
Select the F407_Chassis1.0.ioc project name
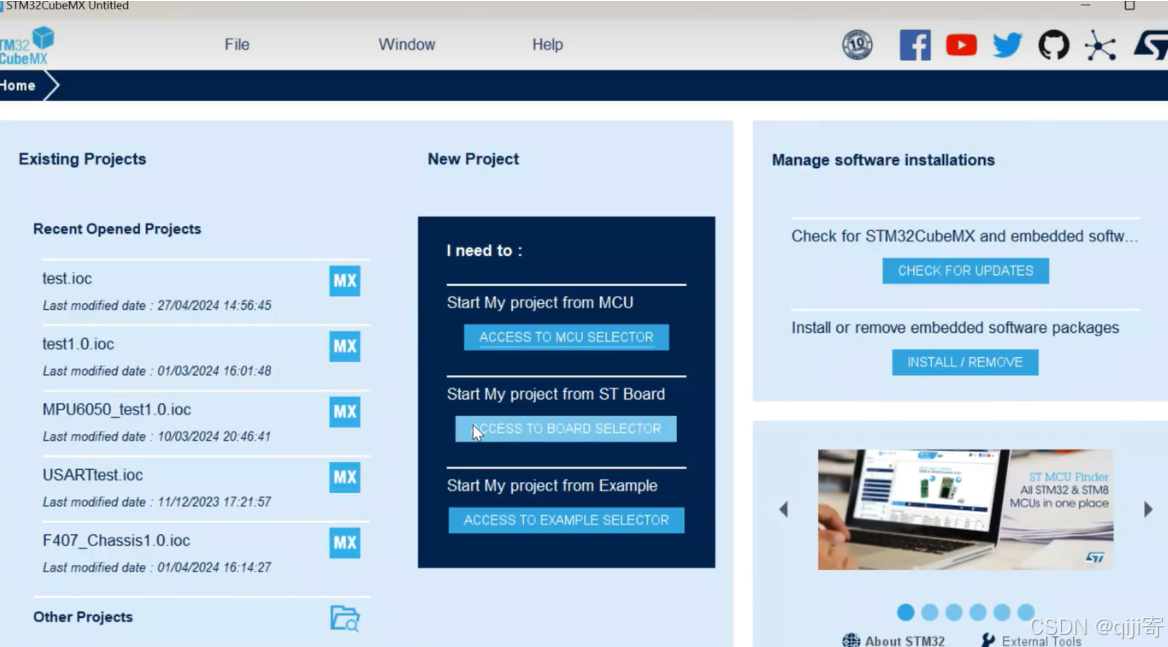pyautogui.click(x=116, y=541)
